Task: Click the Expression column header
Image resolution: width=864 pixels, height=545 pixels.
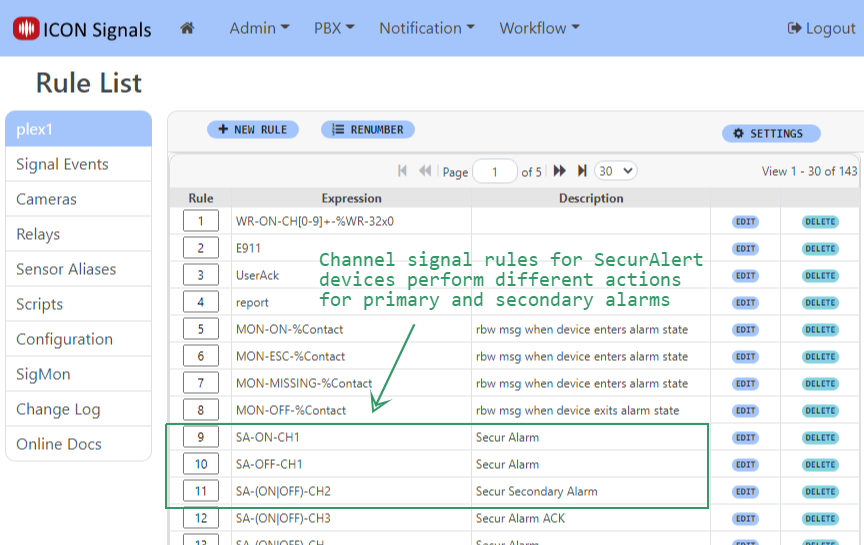Action: point(352,198)
